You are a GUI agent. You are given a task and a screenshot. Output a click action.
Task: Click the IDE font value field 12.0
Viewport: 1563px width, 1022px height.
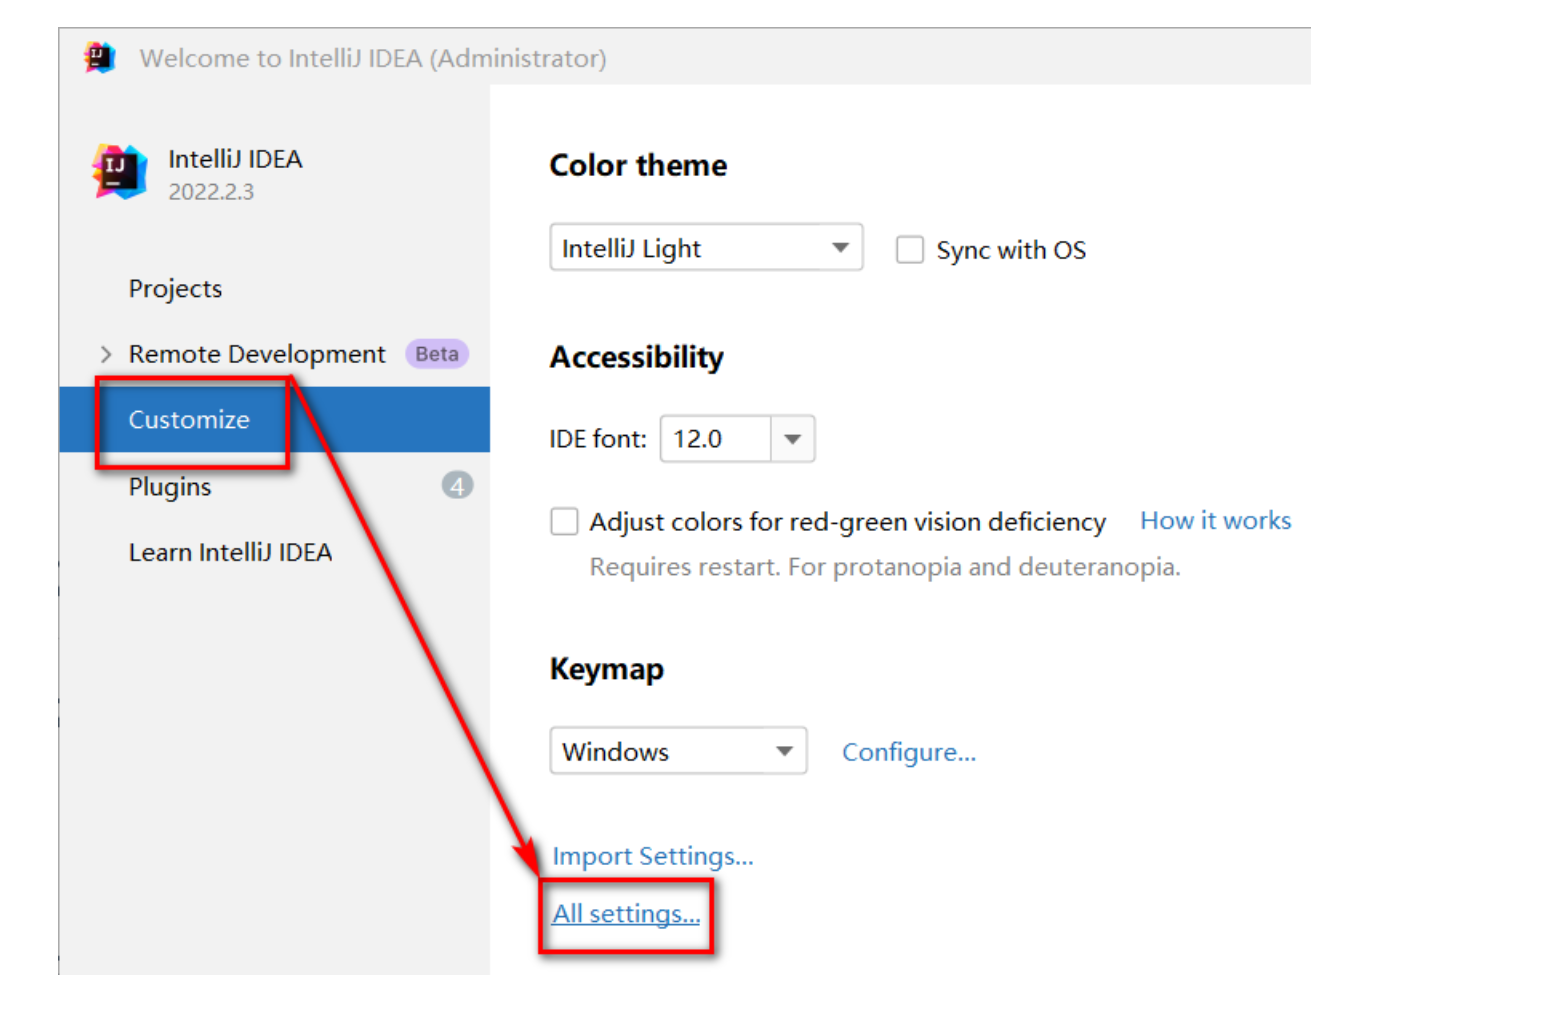click(715, 439)
